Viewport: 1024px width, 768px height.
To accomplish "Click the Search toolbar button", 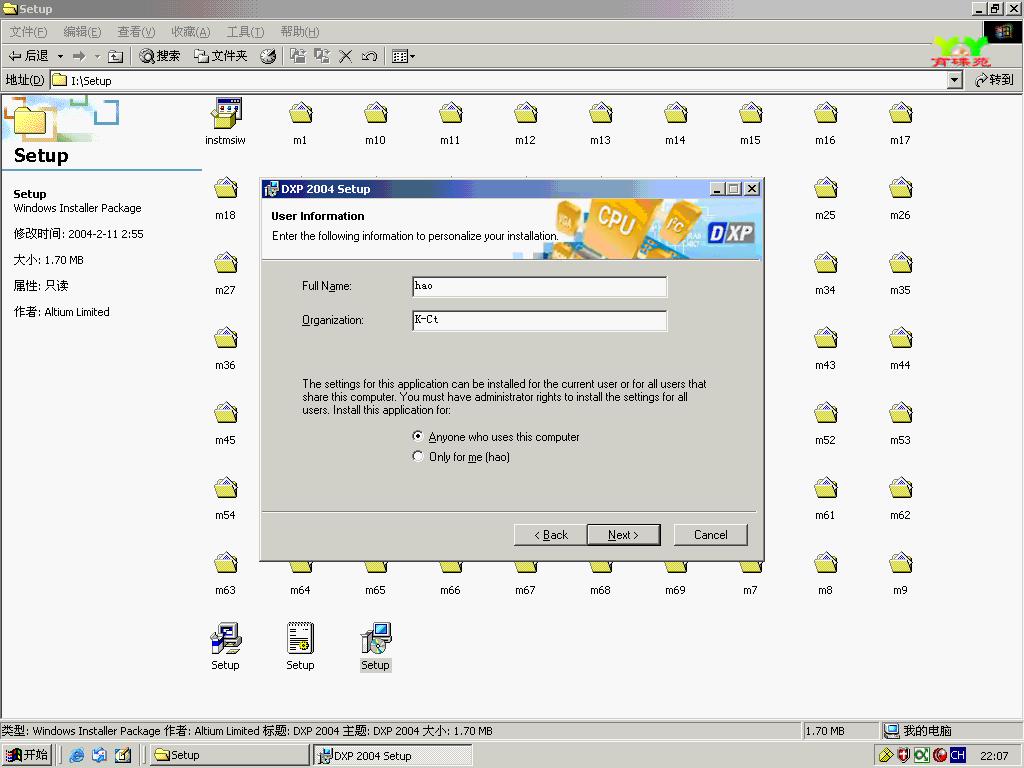I will point(159,56).
